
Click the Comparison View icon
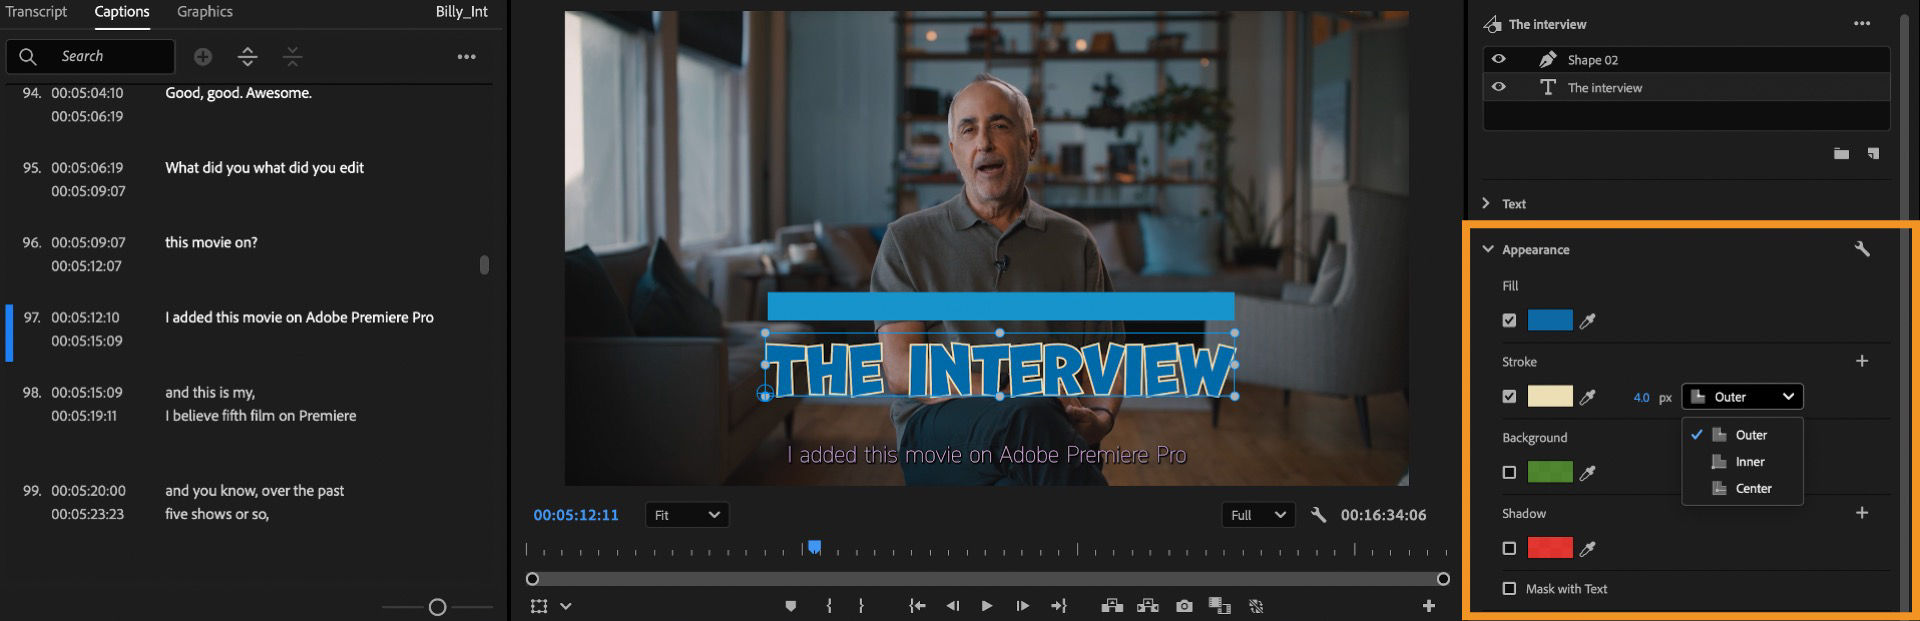click(1219, 606)
